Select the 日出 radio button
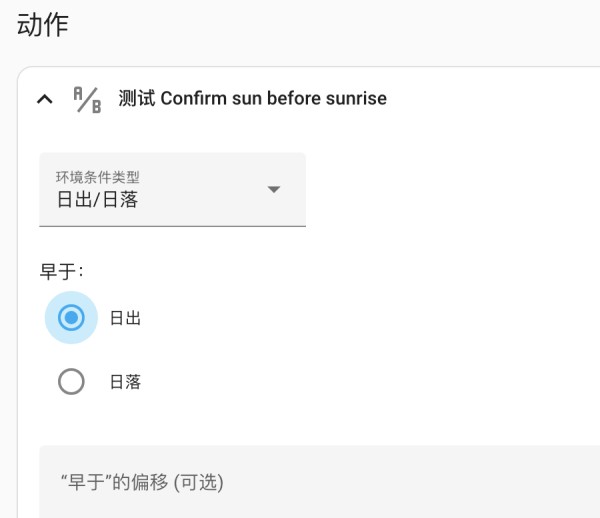The image size is (600, 518). pos(71,318)
